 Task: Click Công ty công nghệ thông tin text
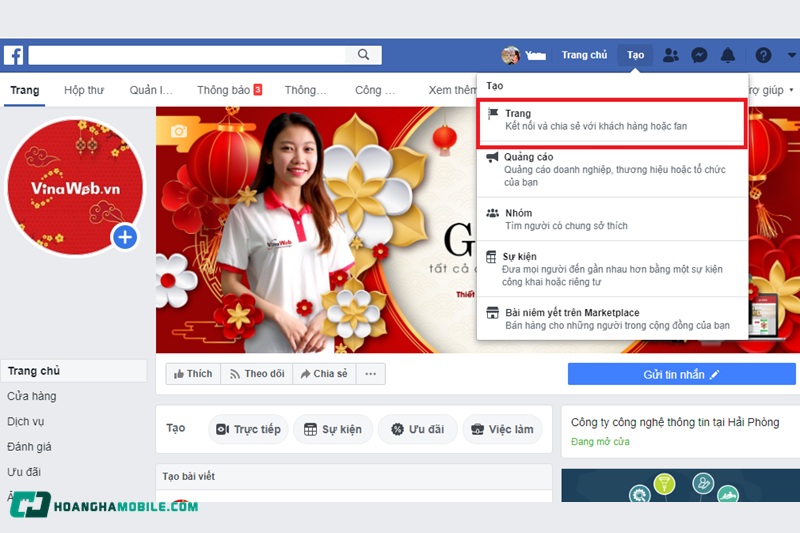[675, 422]
